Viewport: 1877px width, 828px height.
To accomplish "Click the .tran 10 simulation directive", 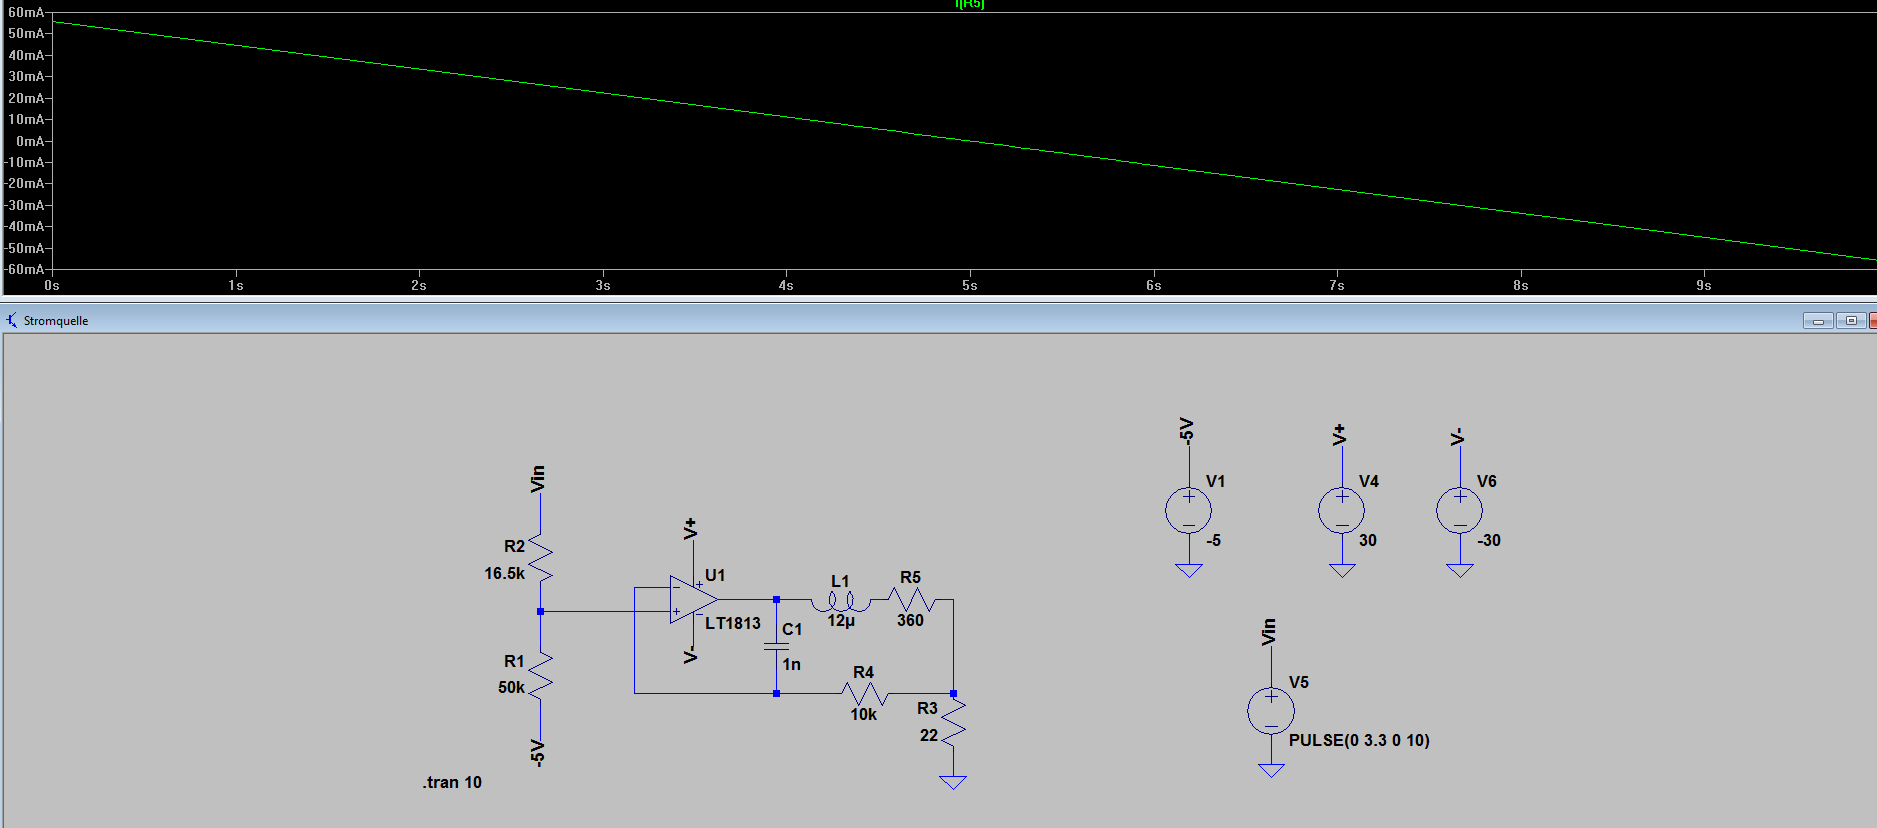I will [452, 782].
